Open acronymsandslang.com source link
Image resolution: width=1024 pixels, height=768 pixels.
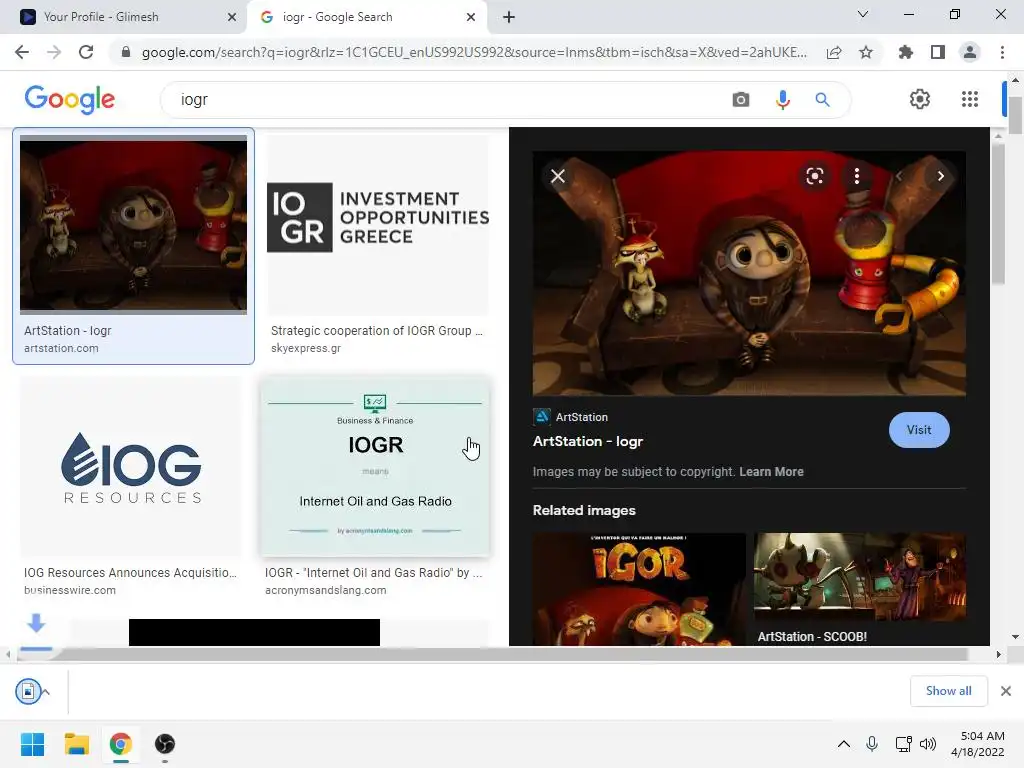click(x=325, y=590)
